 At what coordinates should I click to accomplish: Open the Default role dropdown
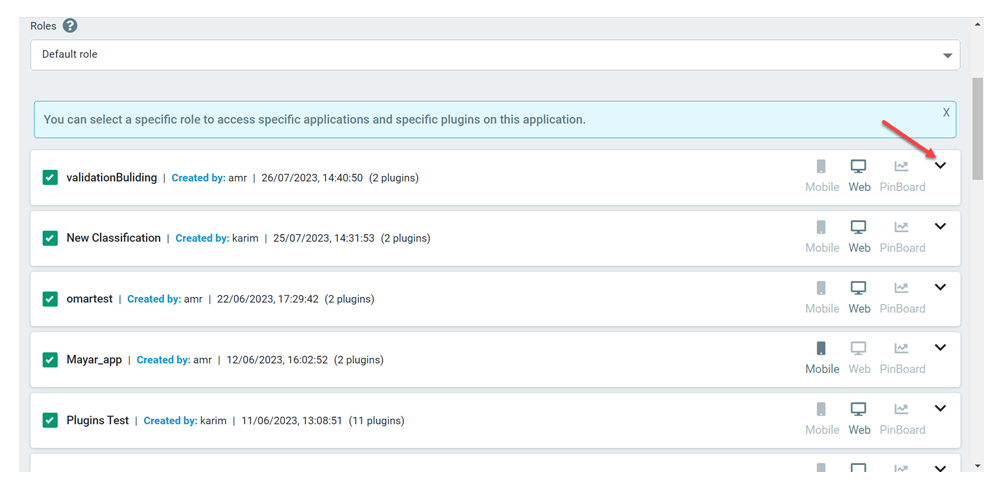point(495,55)
